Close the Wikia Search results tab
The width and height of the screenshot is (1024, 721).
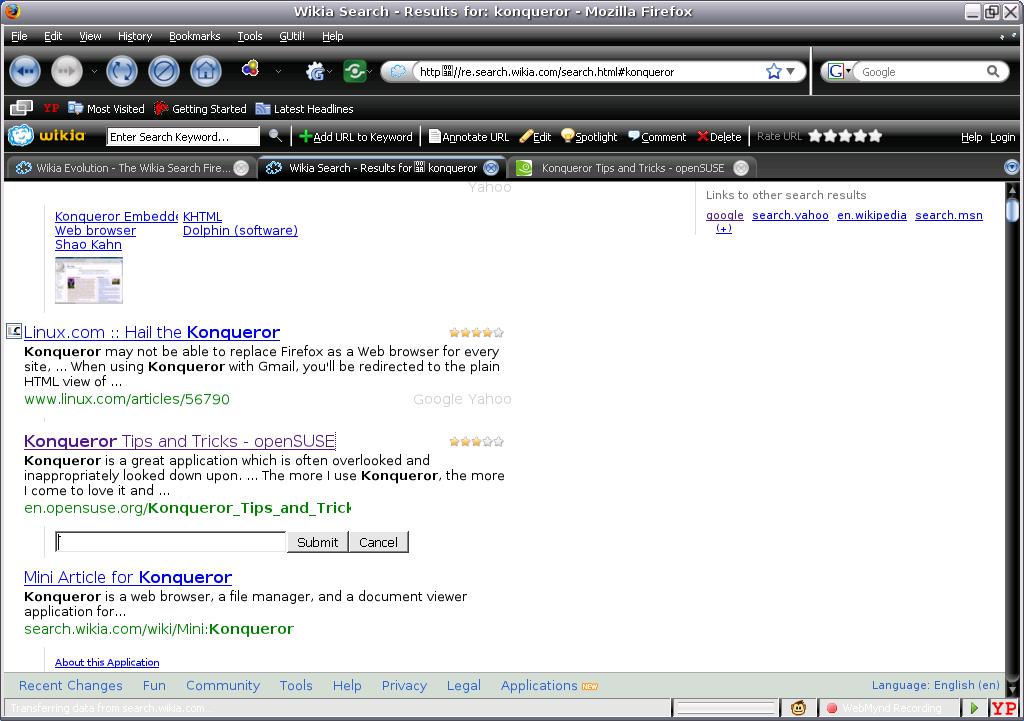tap(491, 168)
